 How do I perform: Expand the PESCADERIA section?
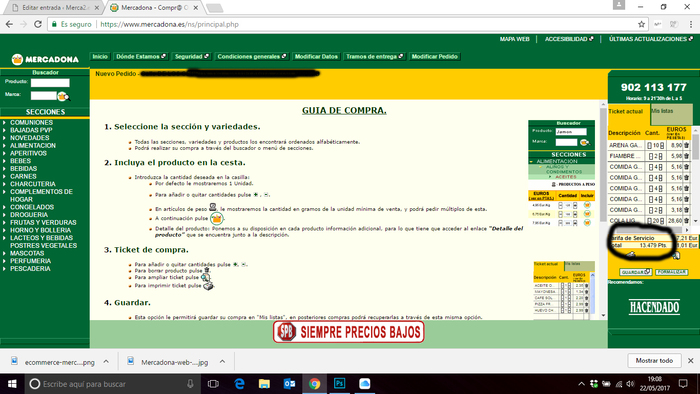pos(30,269)
